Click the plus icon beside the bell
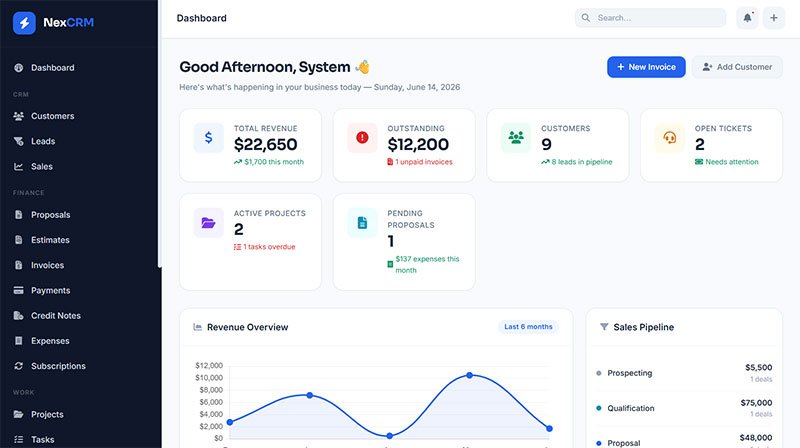Screen dimensions: 800x448 point(774,18)
